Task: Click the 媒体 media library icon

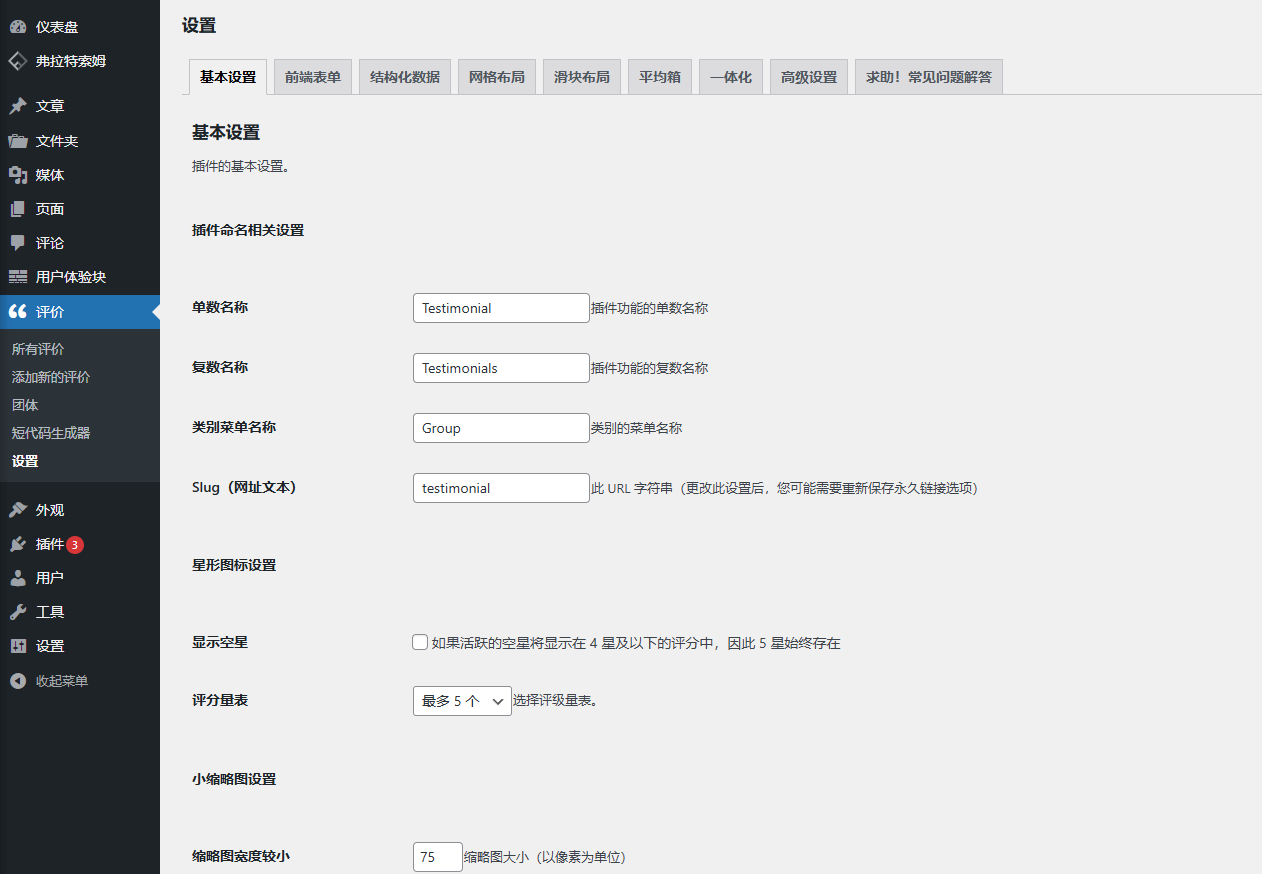Action: pos(18,175)
